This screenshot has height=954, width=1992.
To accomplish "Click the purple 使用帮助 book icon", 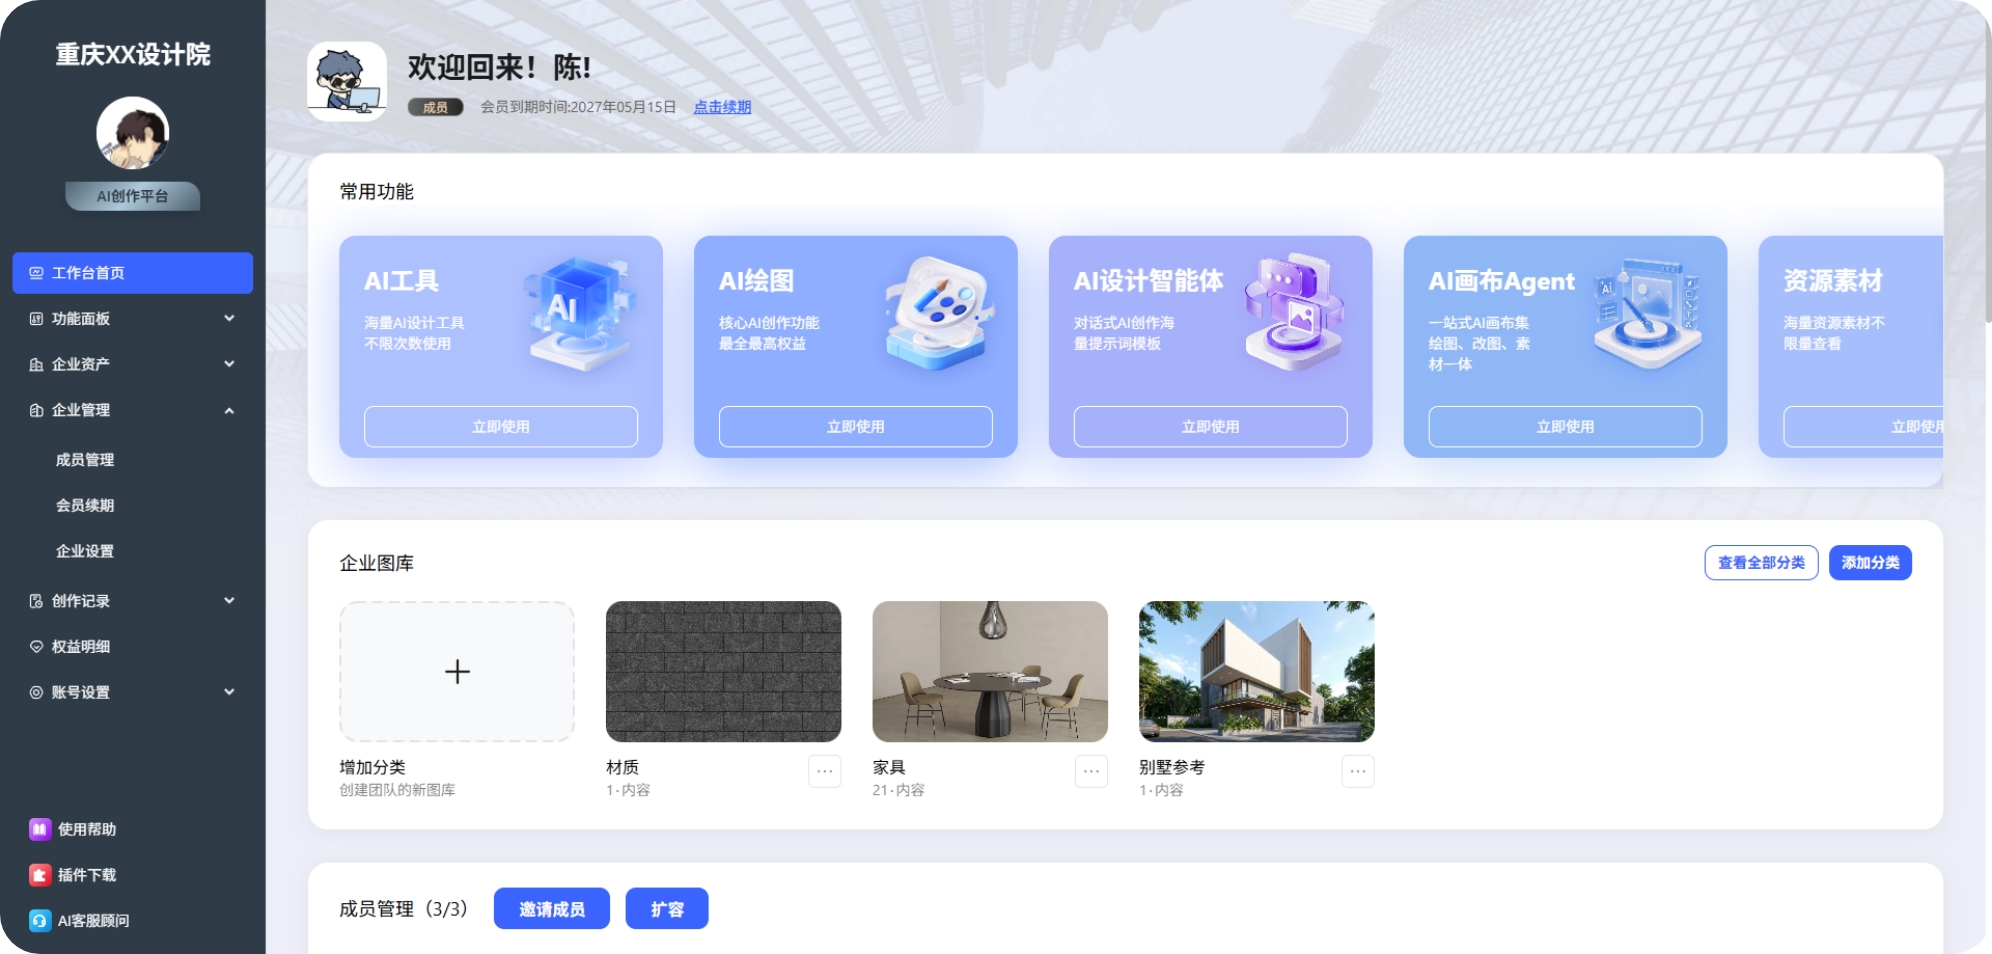I will tap(40, 829).
